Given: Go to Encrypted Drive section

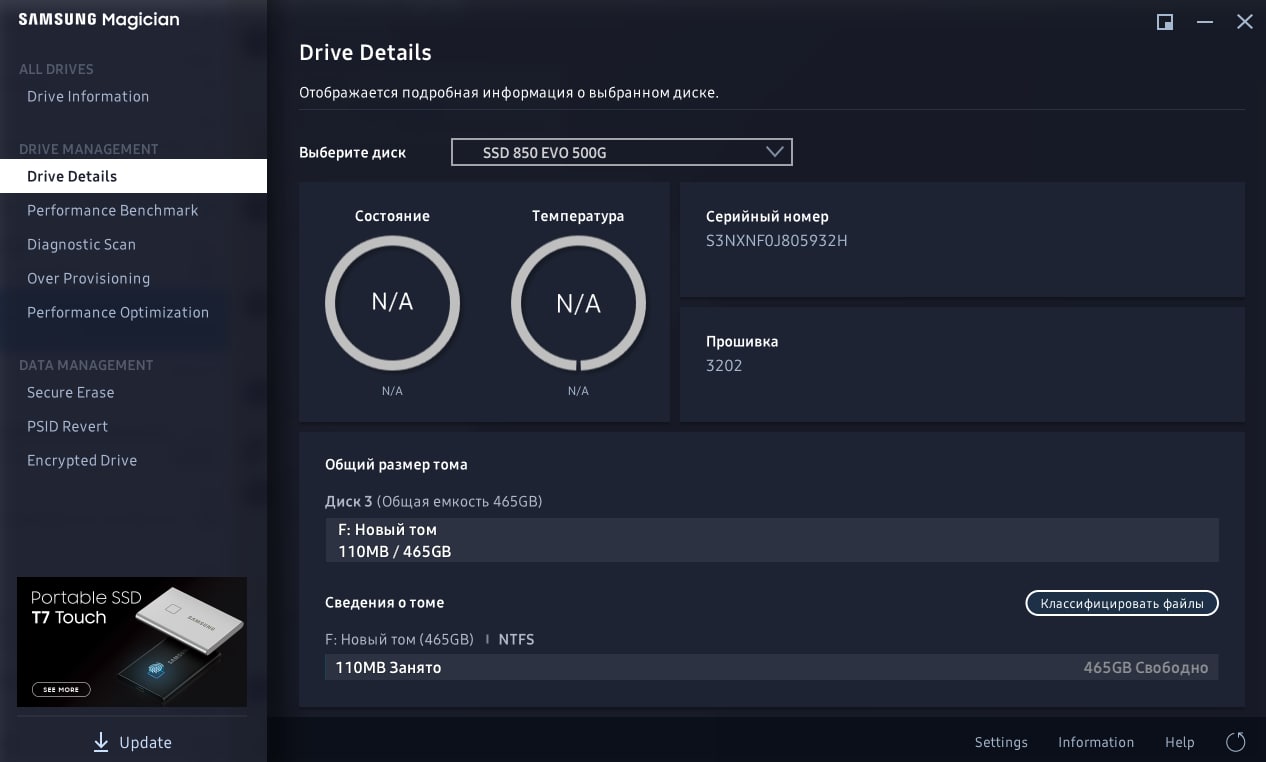Looking at the screenshot, I should 82,460.
